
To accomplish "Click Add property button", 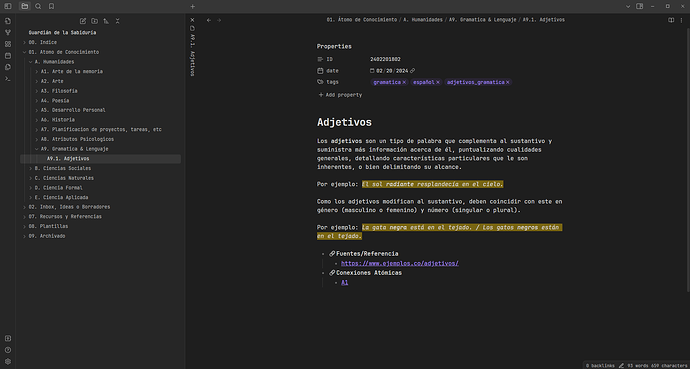I will (x=340, y=95).
